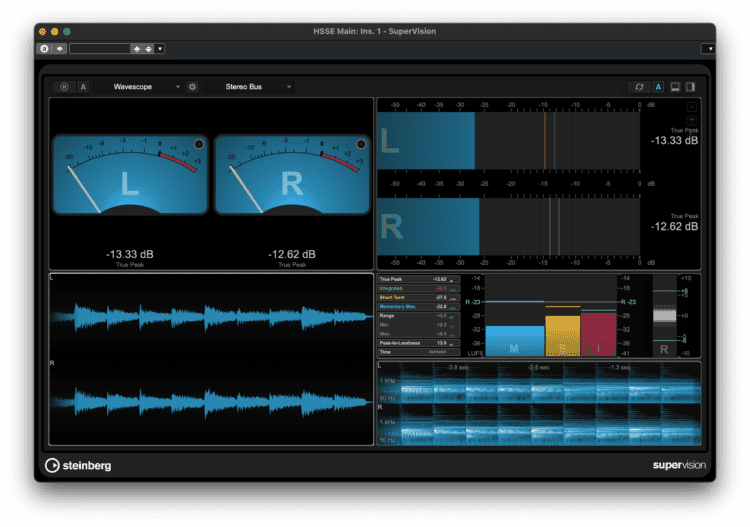Click the reset module values icon
The width and height of the screenshot is (750, 527).
click(639, 87)
